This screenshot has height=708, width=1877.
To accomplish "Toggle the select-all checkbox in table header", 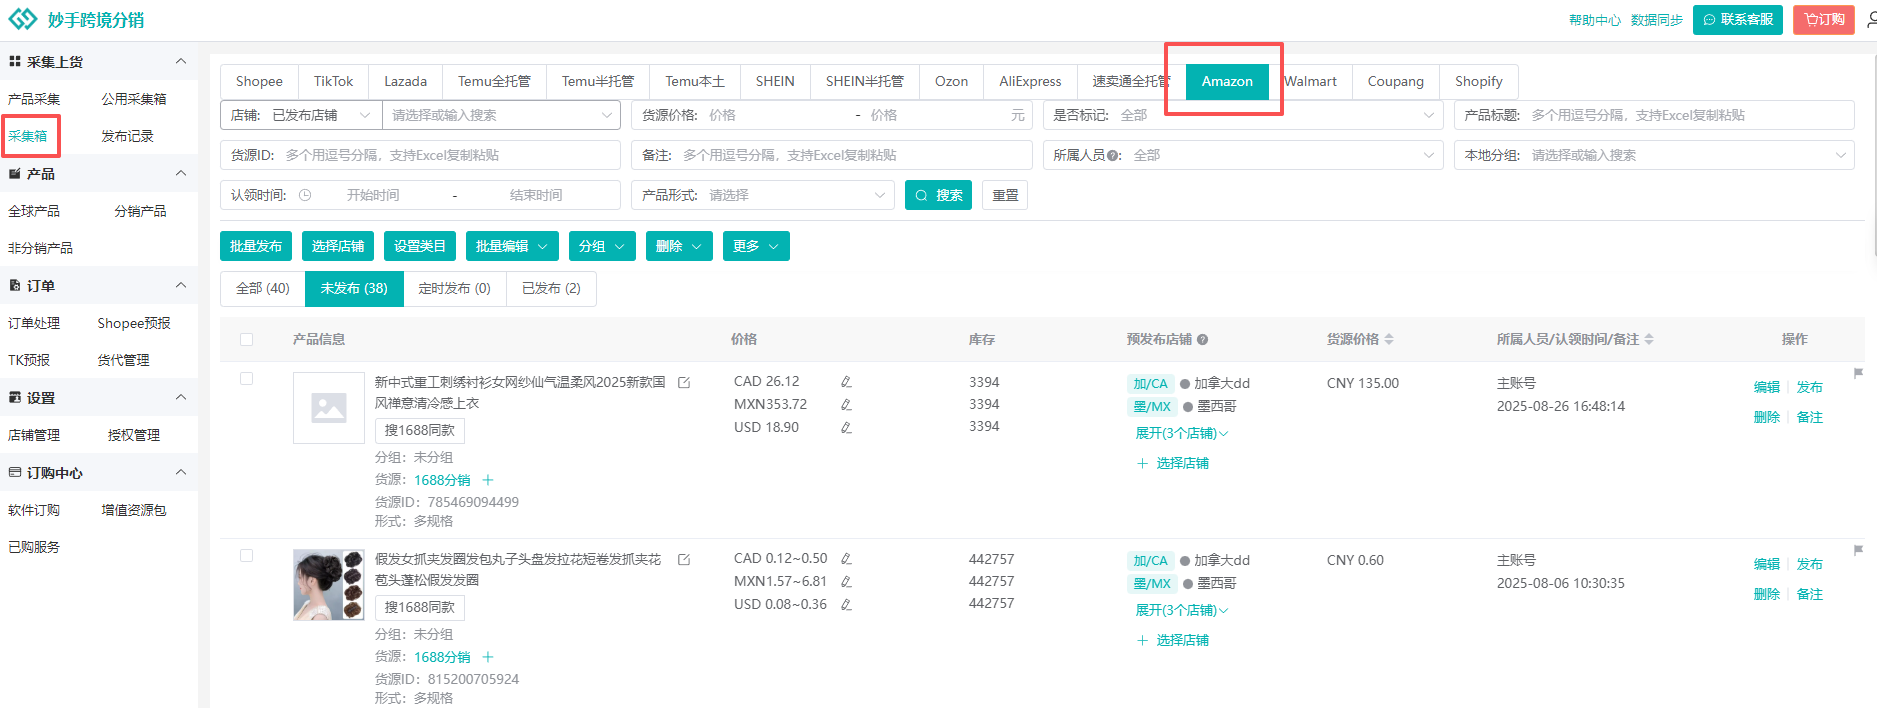I will pos(246,340).
